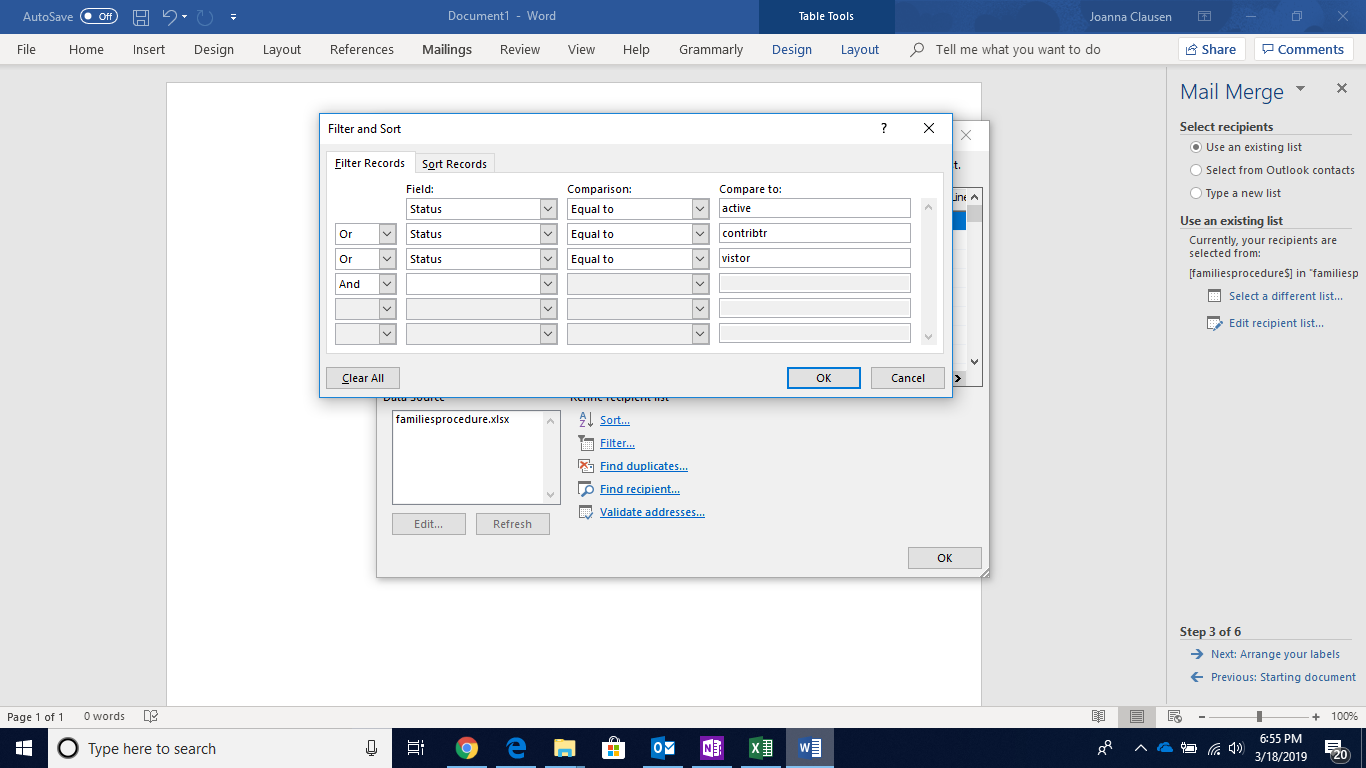Expand the contribtr row Field dropdown
The width and height of the screenshot is (1366, 768).
click(548, 234)
